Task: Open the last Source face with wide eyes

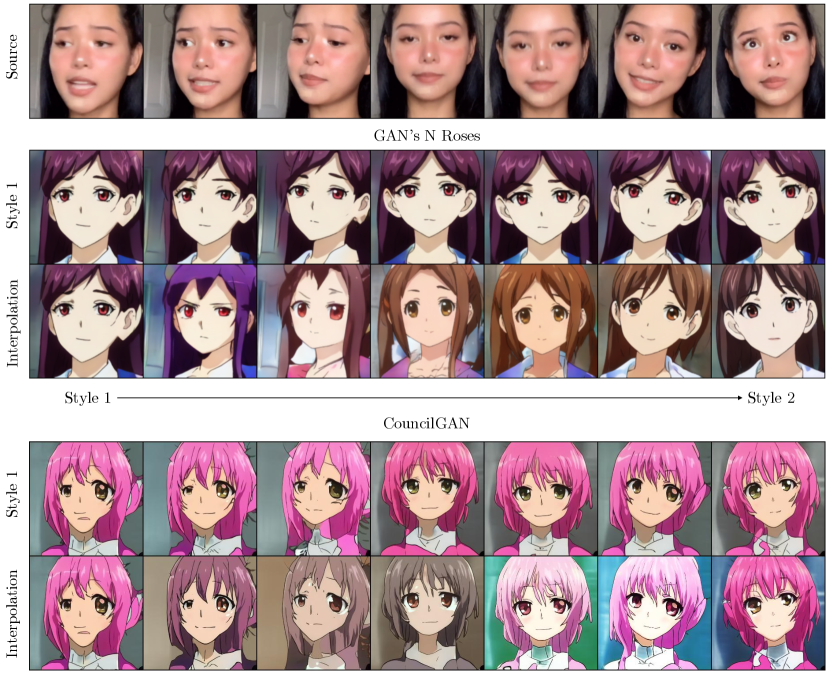Action: click(768, 61)
